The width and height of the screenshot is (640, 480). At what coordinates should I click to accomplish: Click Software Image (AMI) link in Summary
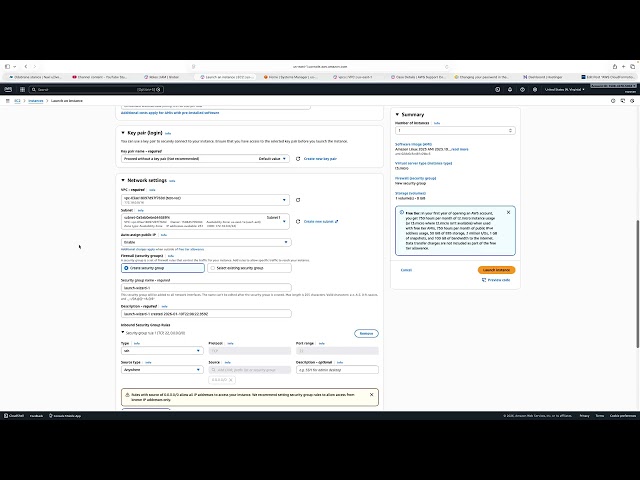coord(413,144)
